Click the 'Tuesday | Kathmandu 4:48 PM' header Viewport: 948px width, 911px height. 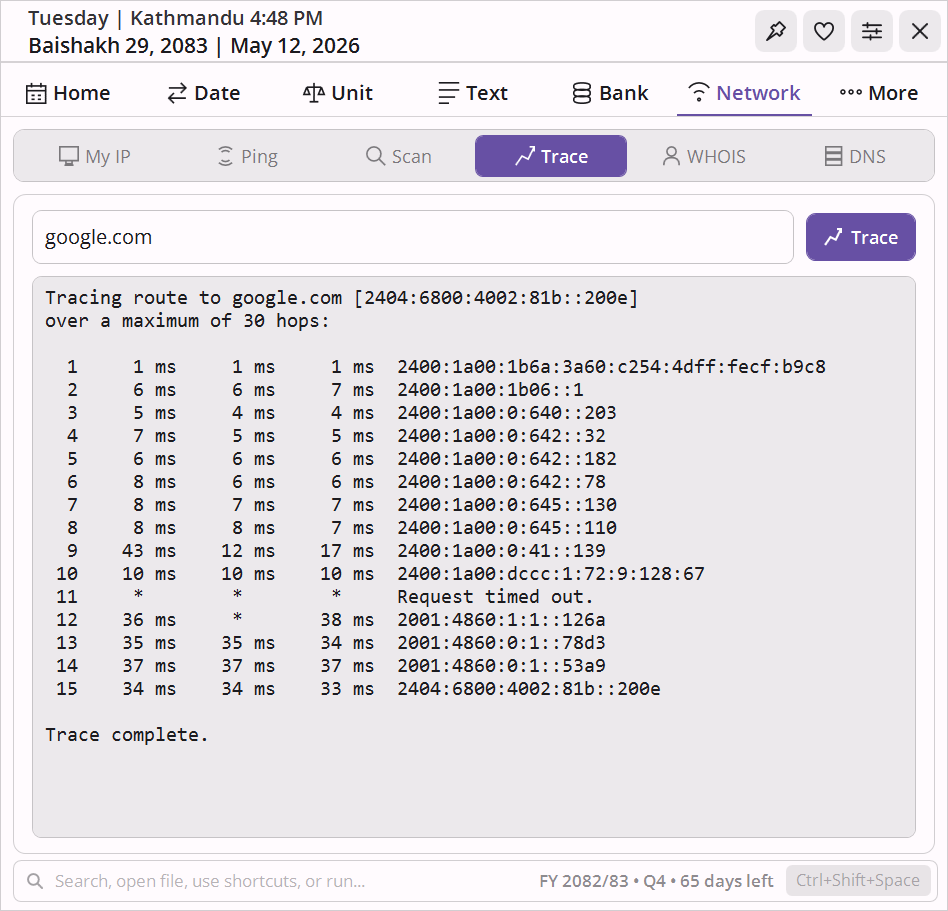pos(175,18)
